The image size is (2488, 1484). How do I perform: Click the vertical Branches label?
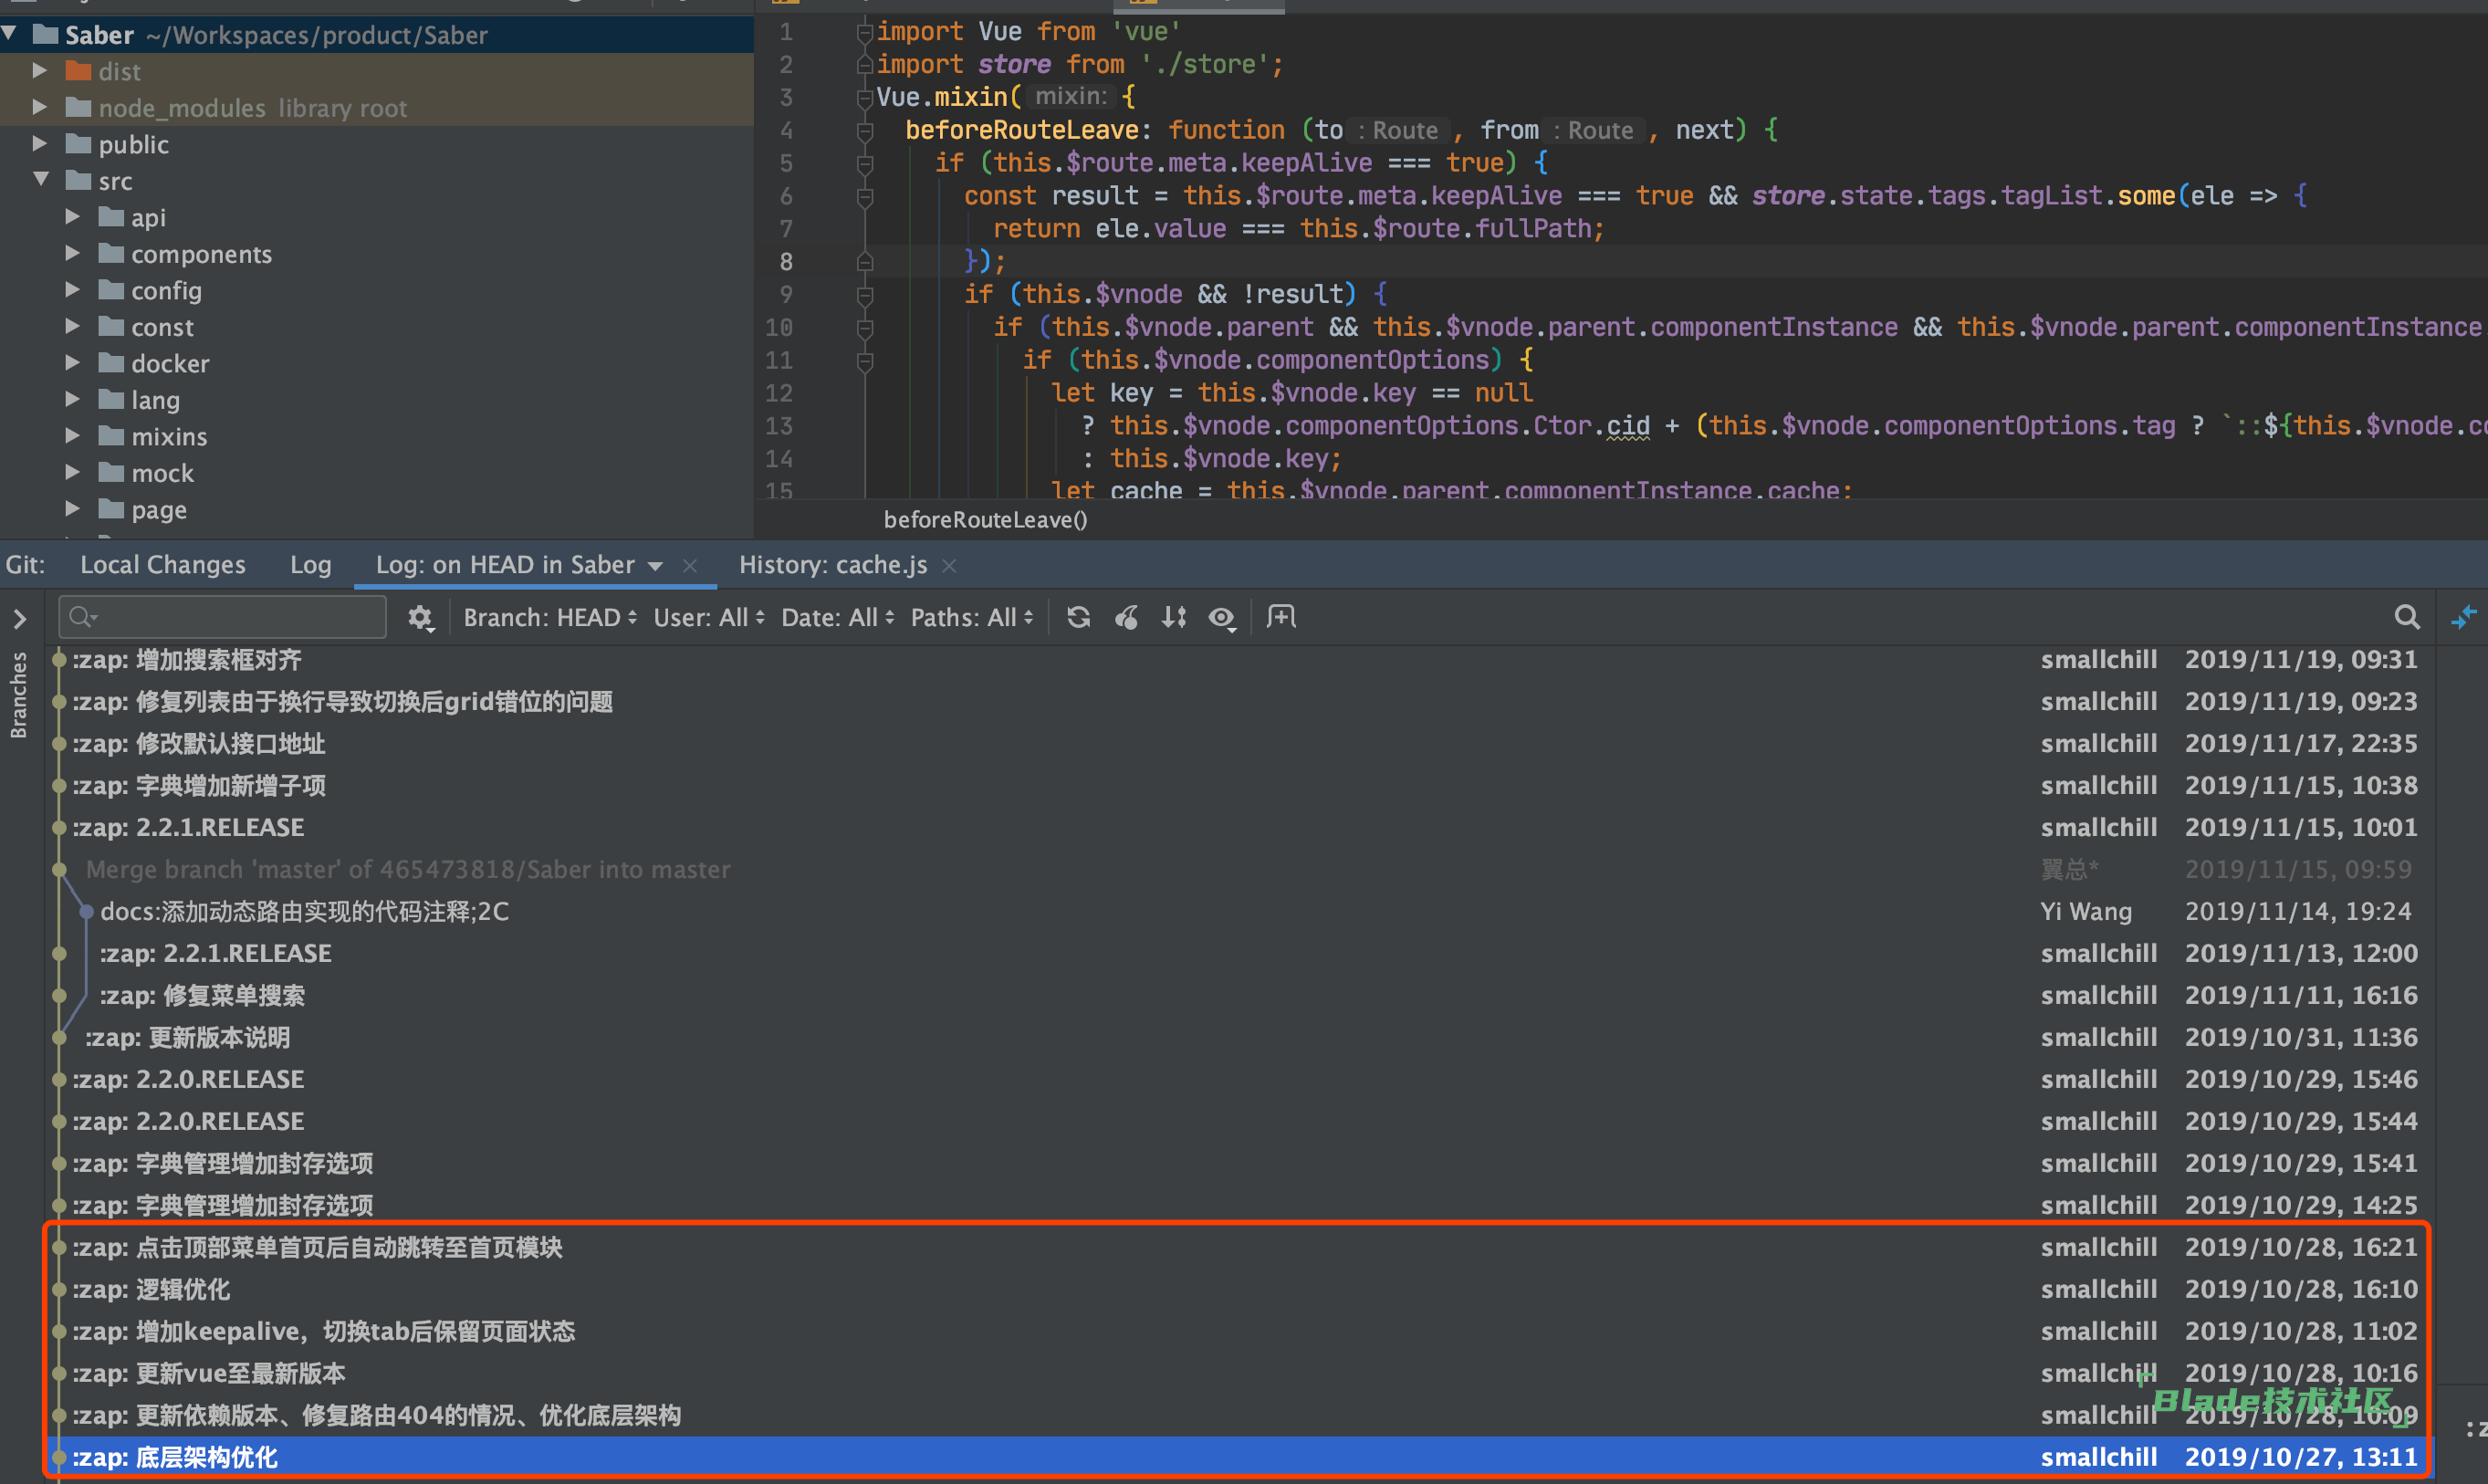tap(18, 695)
